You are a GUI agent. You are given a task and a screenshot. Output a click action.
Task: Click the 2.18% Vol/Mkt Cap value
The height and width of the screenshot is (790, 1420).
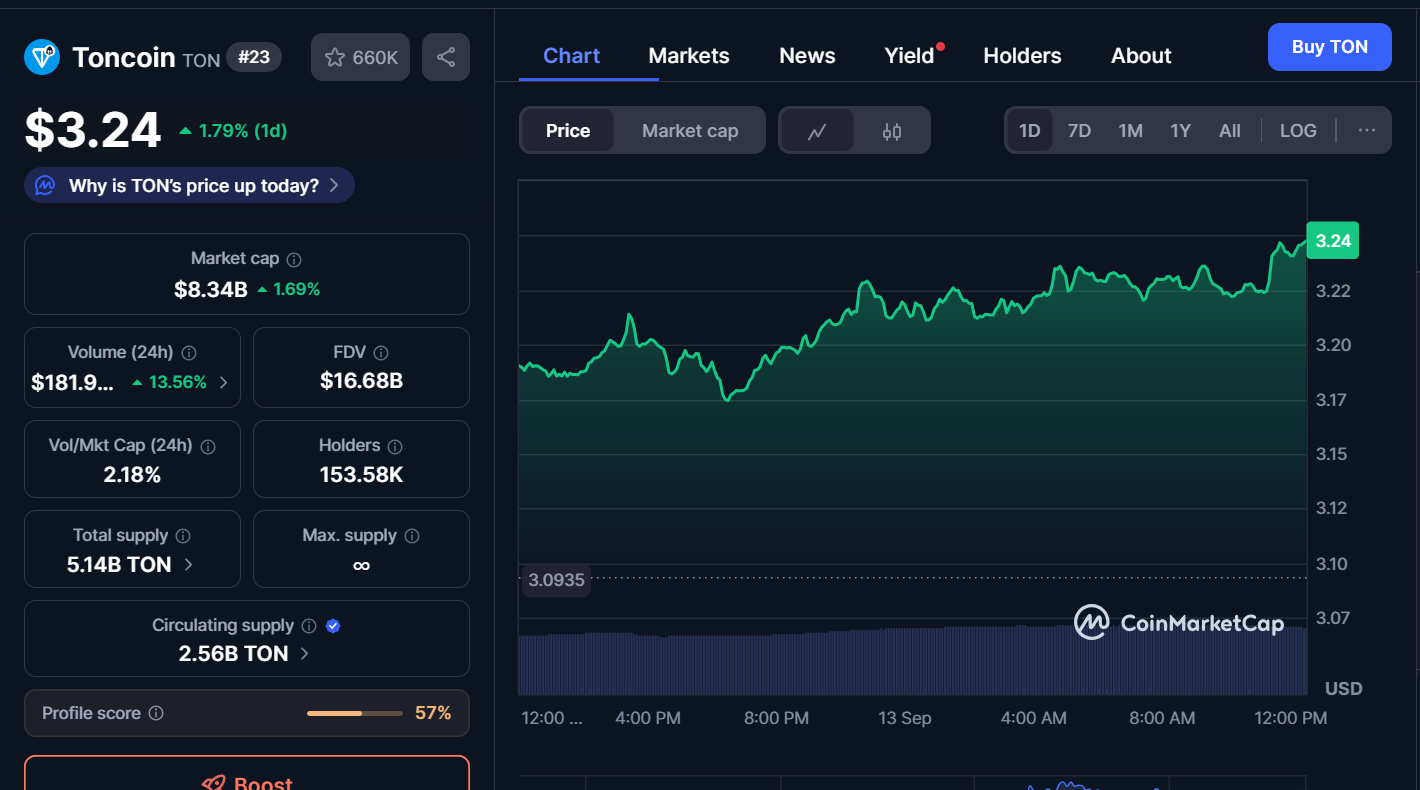click(132, 475)
